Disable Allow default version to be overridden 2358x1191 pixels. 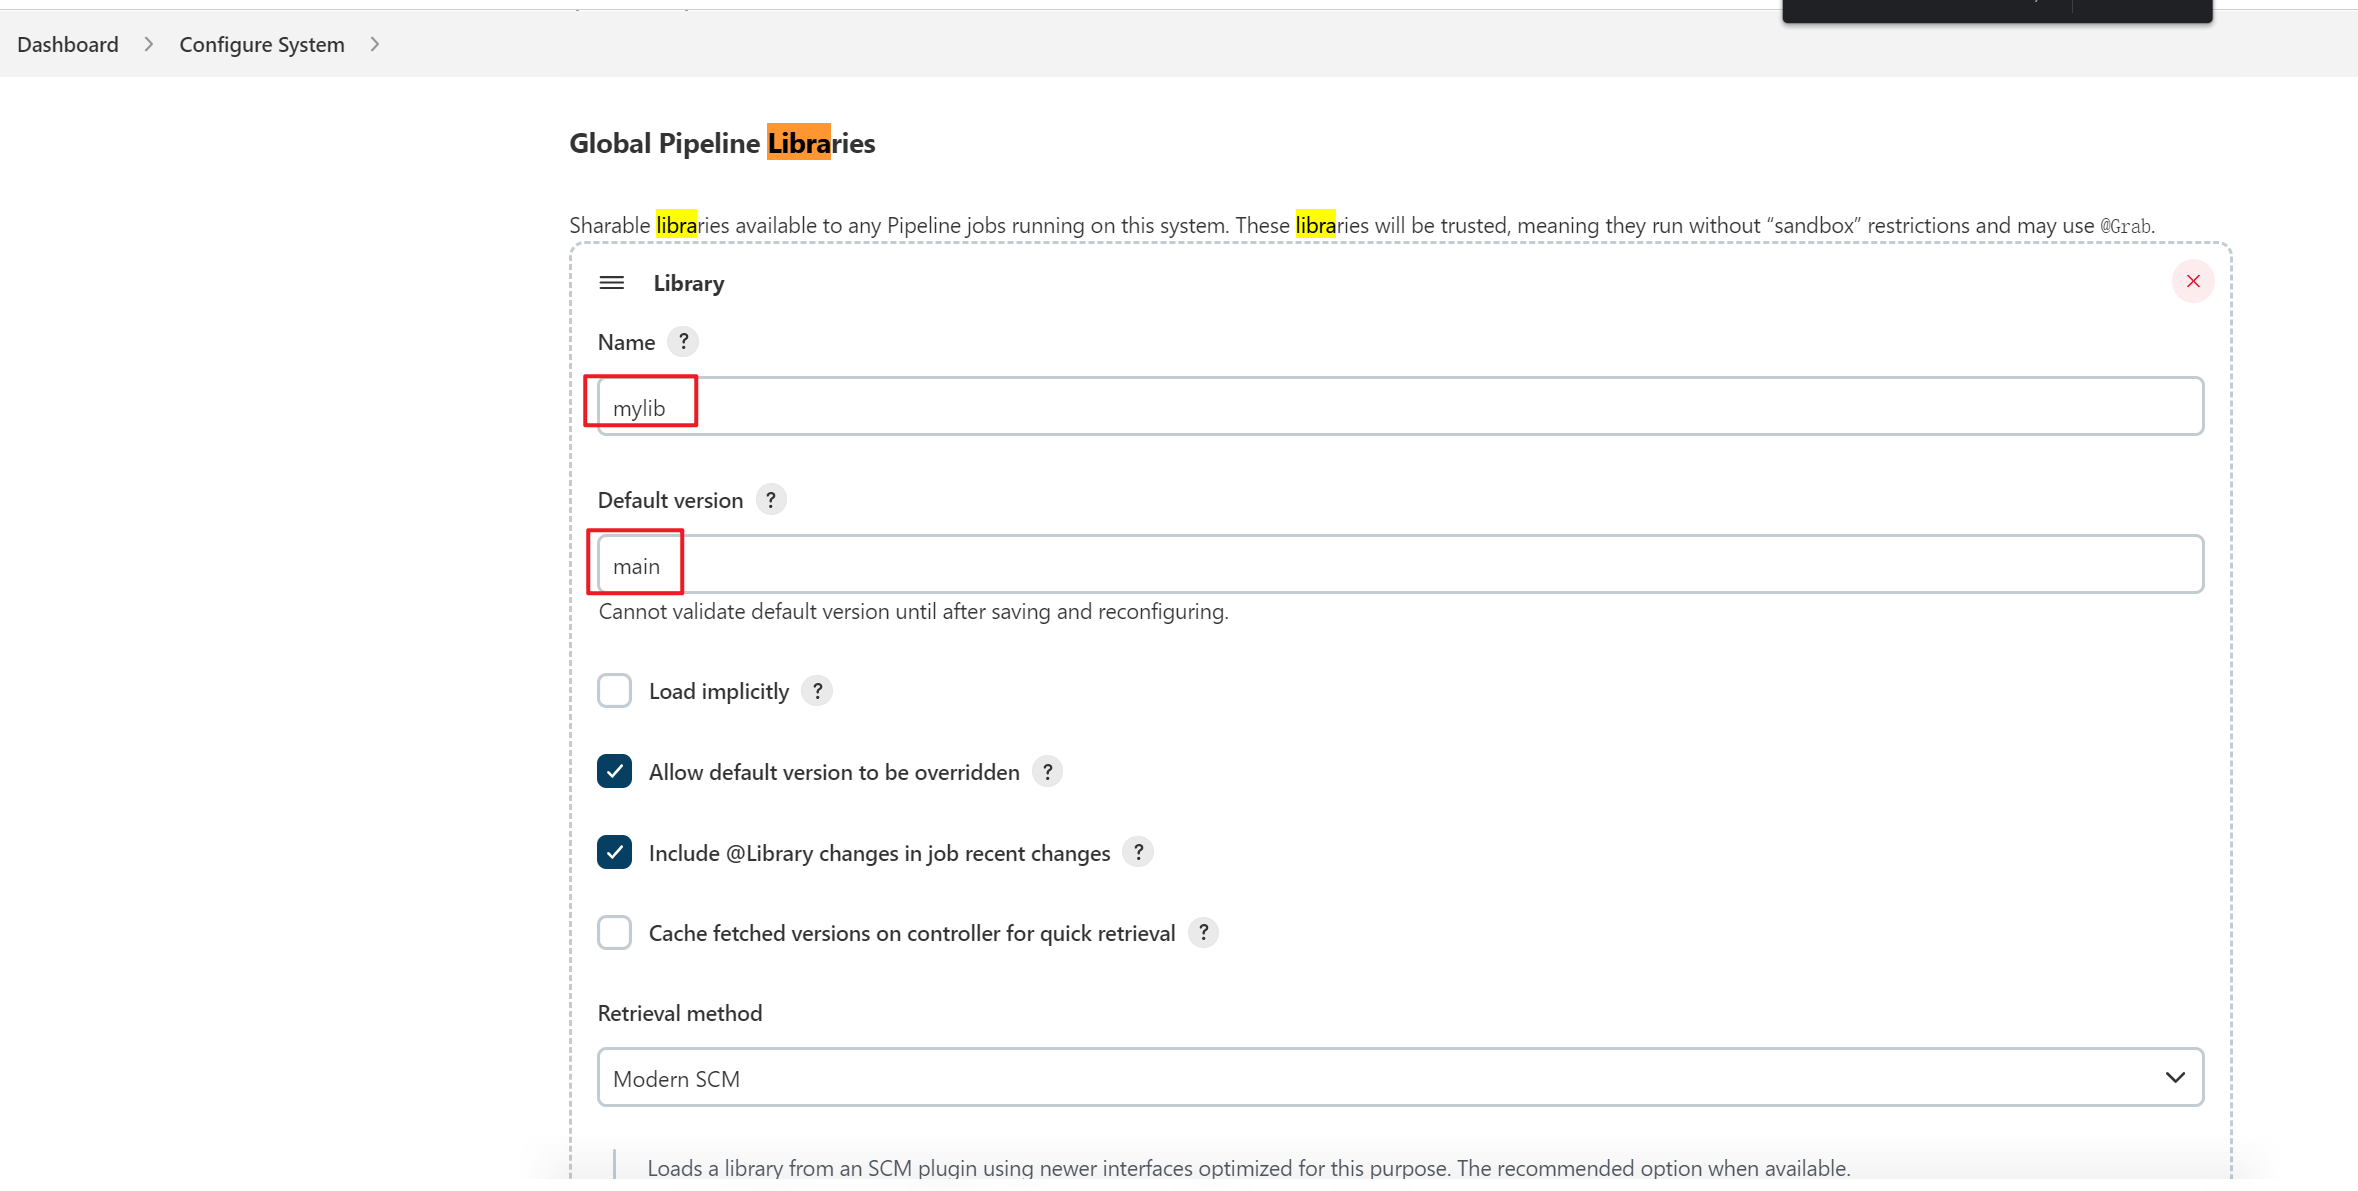coord(615,772)
